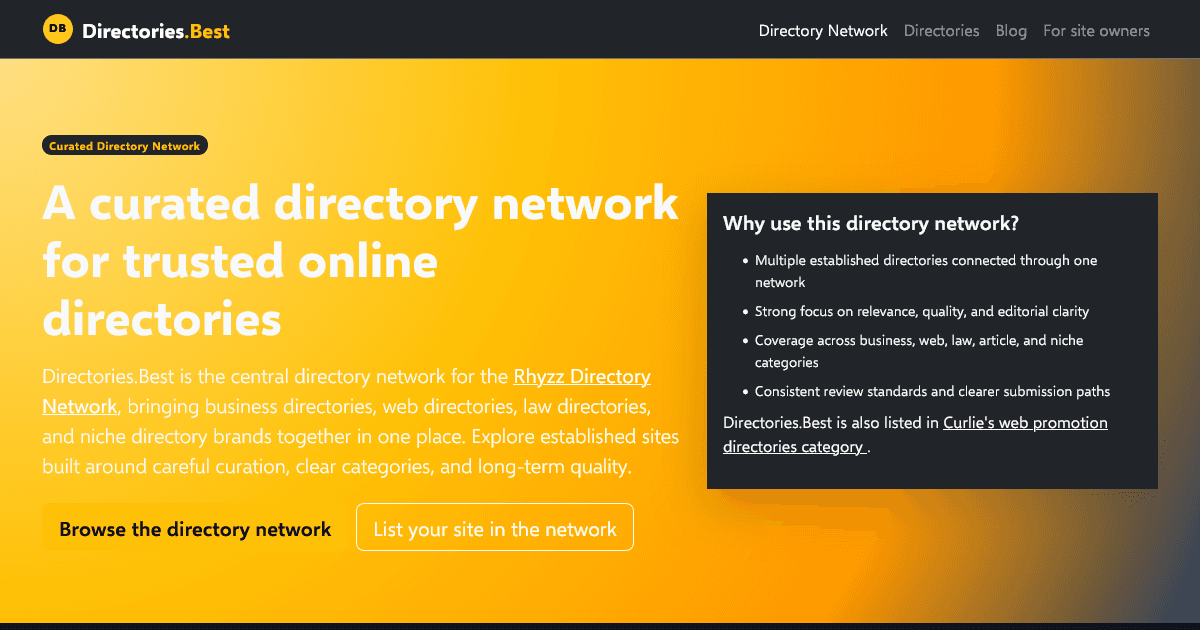Open the For site owners page
The height and width of the screenshot is (630, 1200).
pos(1096,31)
